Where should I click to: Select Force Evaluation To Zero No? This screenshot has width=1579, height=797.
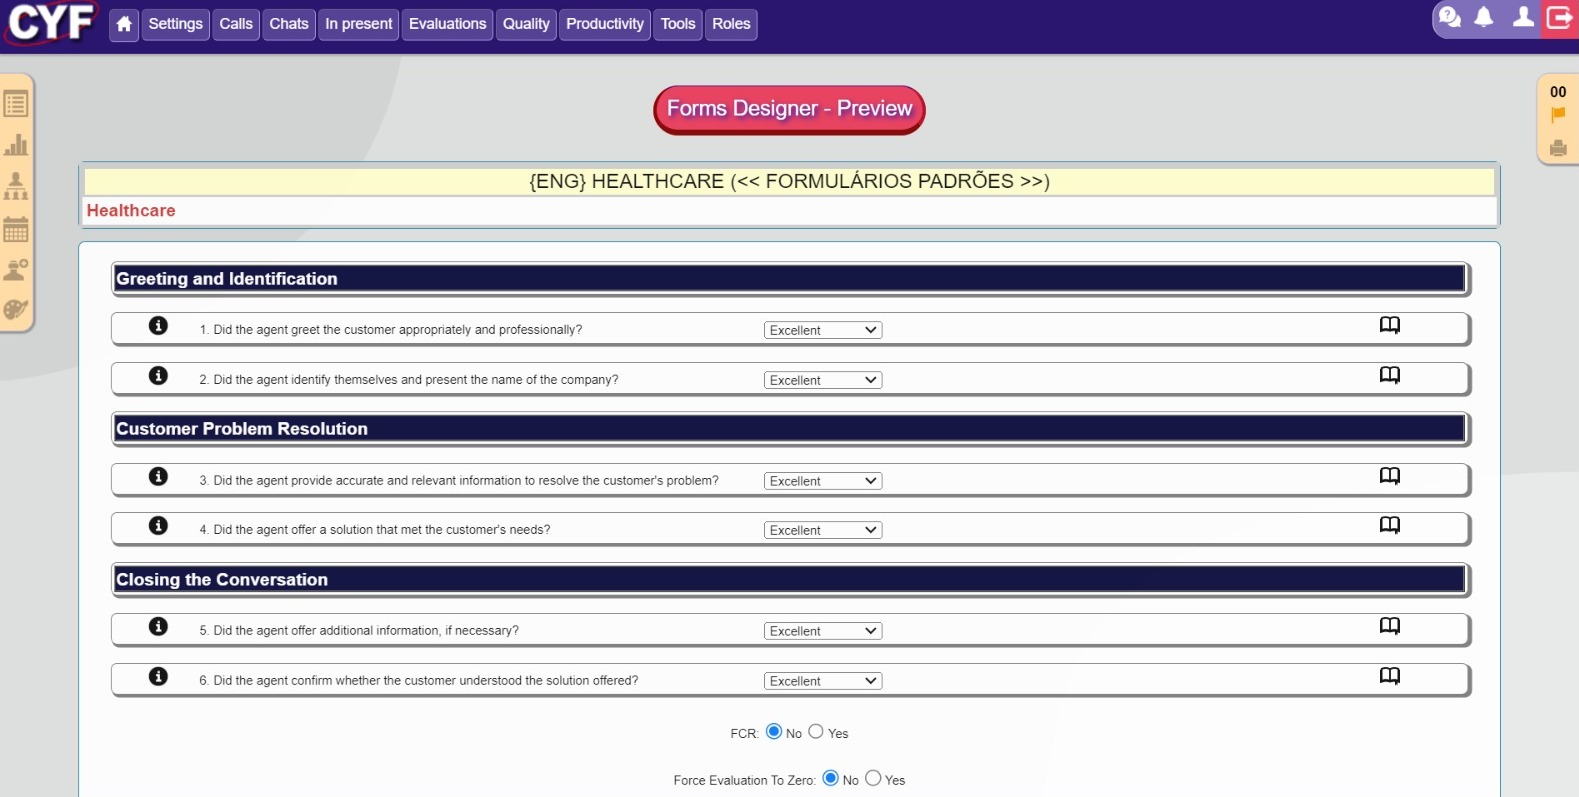click(831, 779)
